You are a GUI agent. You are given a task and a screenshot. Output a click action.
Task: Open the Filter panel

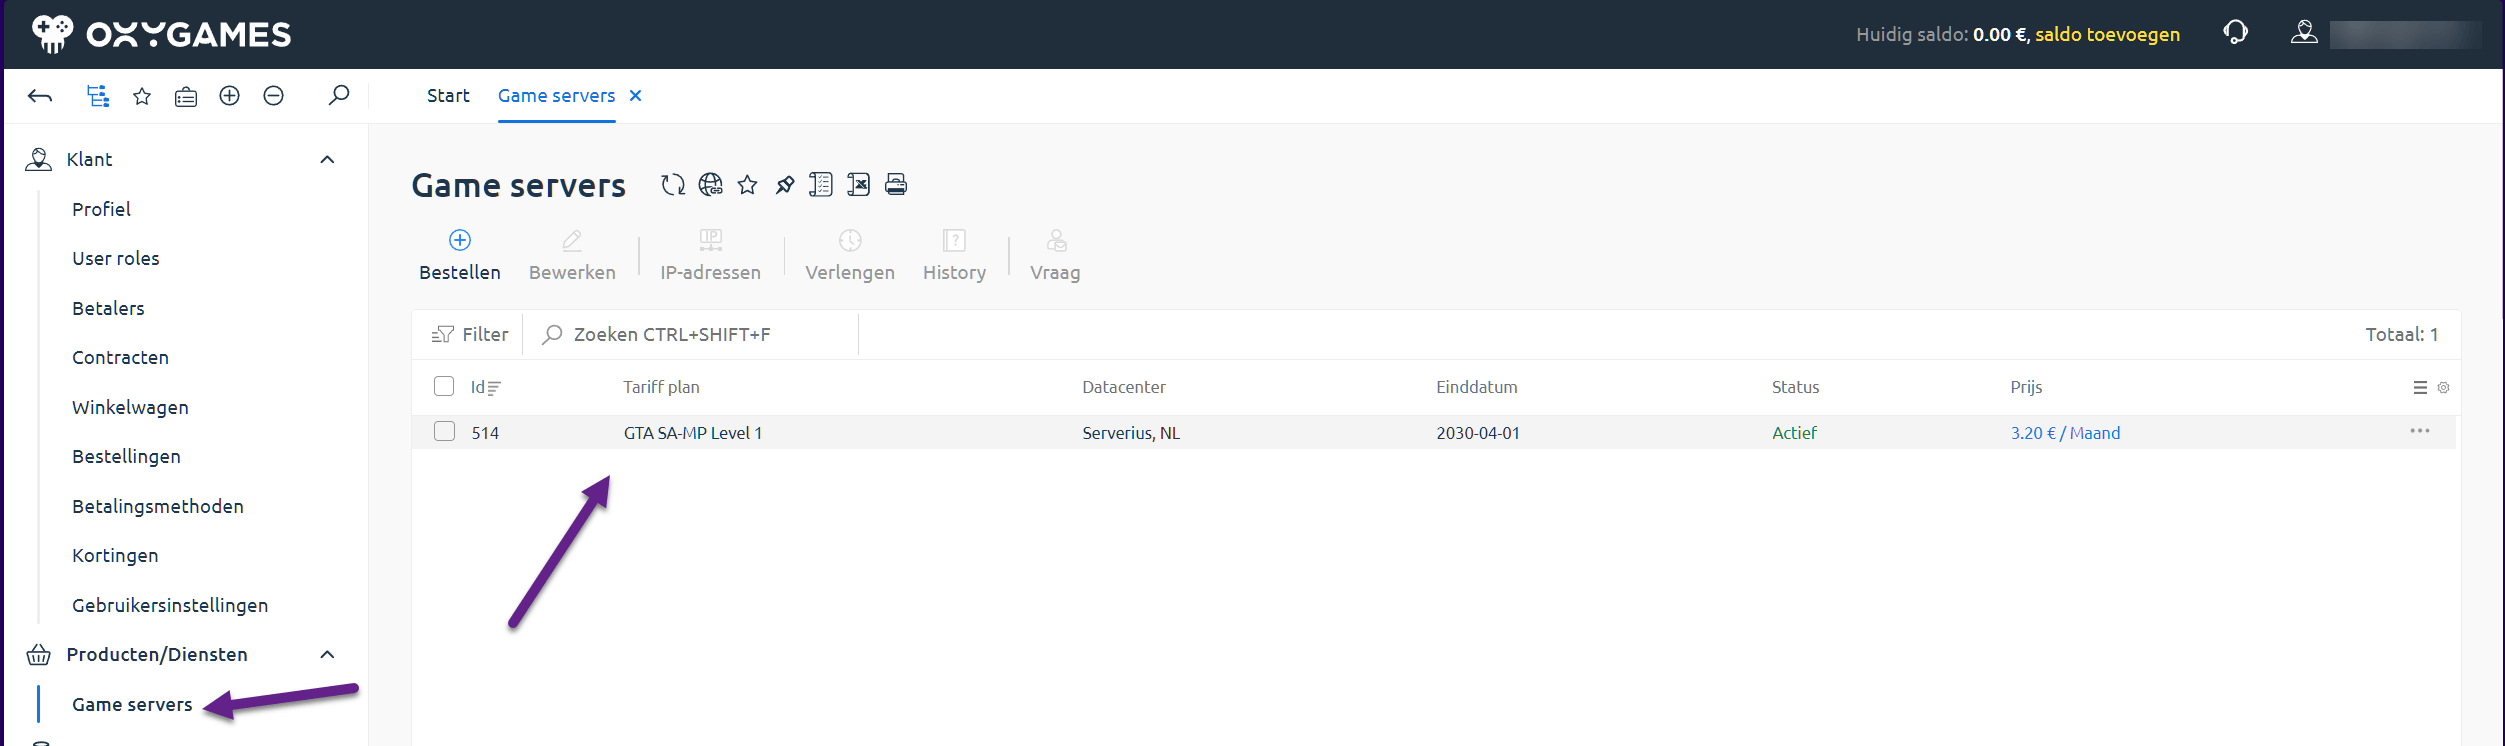coord(470,335)
